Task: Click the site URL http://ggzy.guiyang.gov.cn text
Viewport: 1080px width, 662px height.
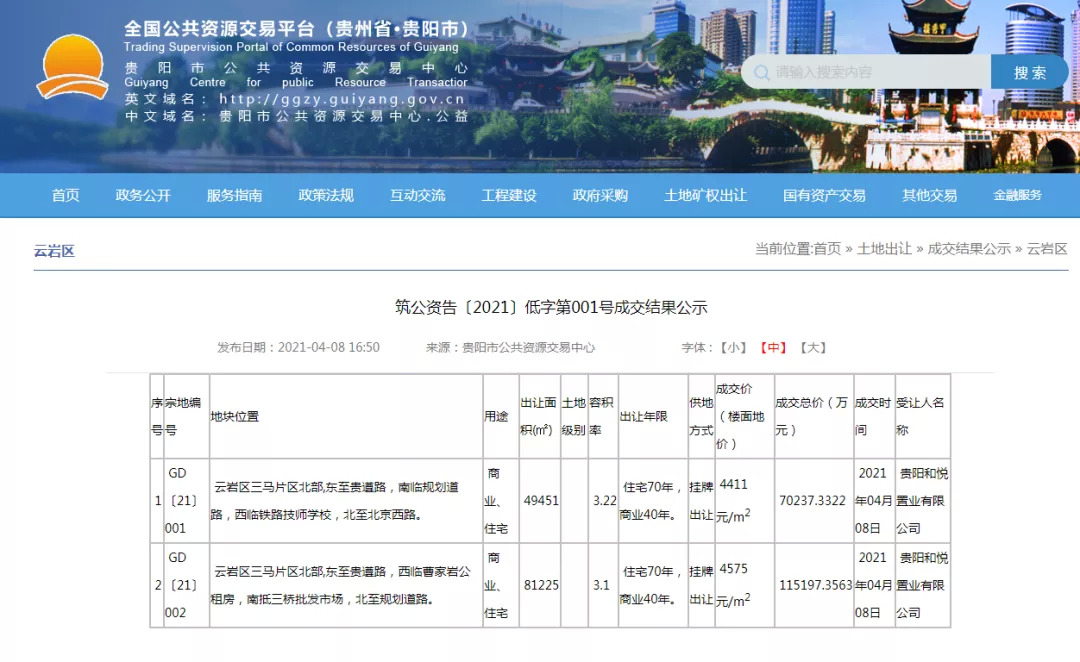Action: (x=342, y=99)
